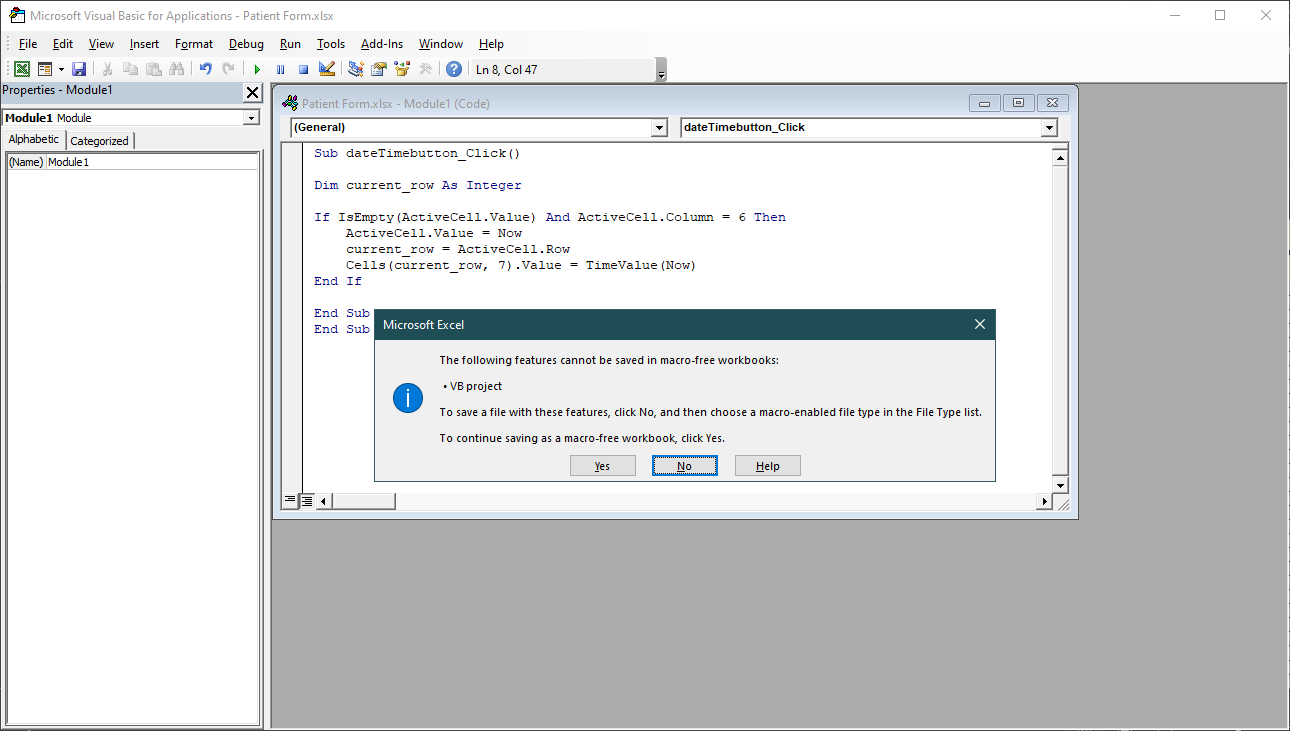Click the Break pause icon
Viewport: 1290px width, 731px height.
click(x=280, y=69)
